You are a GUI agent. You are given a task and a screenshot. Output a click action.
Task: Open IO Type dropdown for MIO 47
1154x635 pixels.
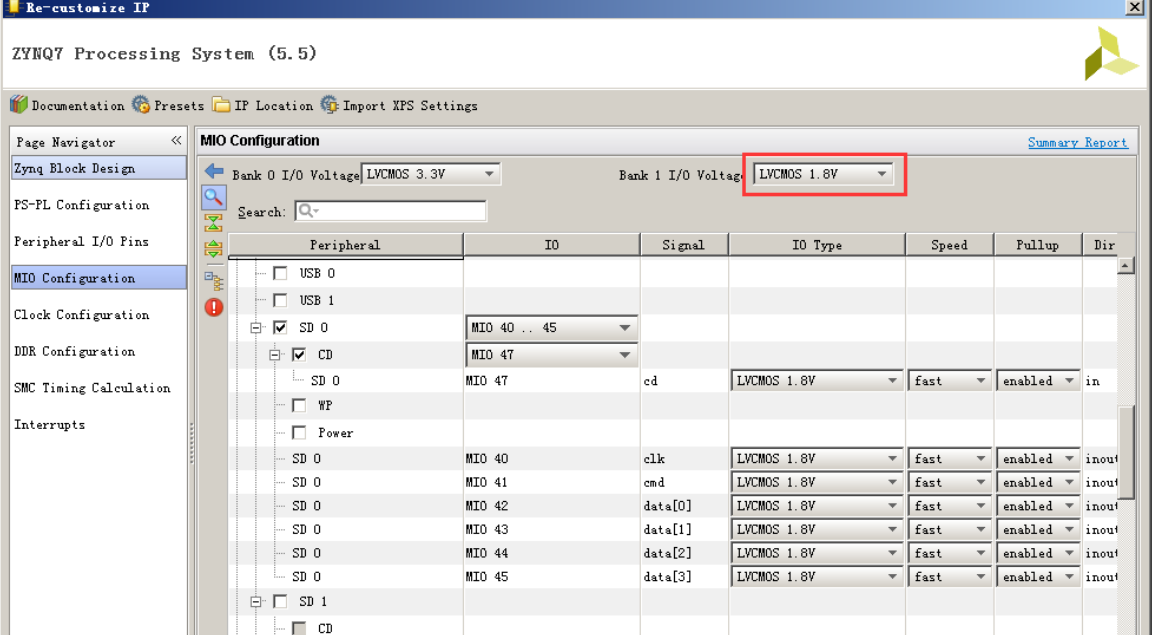tap(817, 380)
